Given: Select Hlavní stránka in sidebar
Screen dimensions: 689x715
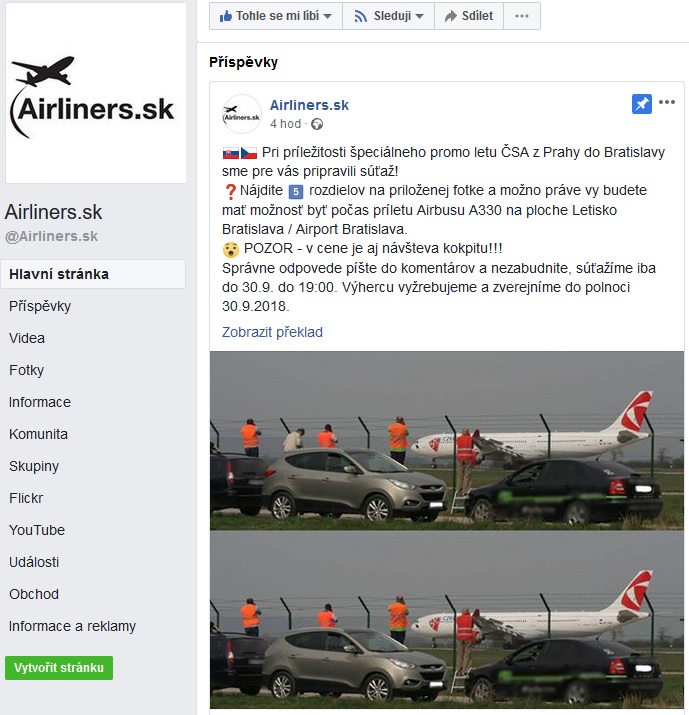Looking at the screenshot, I should click(93, 274).
